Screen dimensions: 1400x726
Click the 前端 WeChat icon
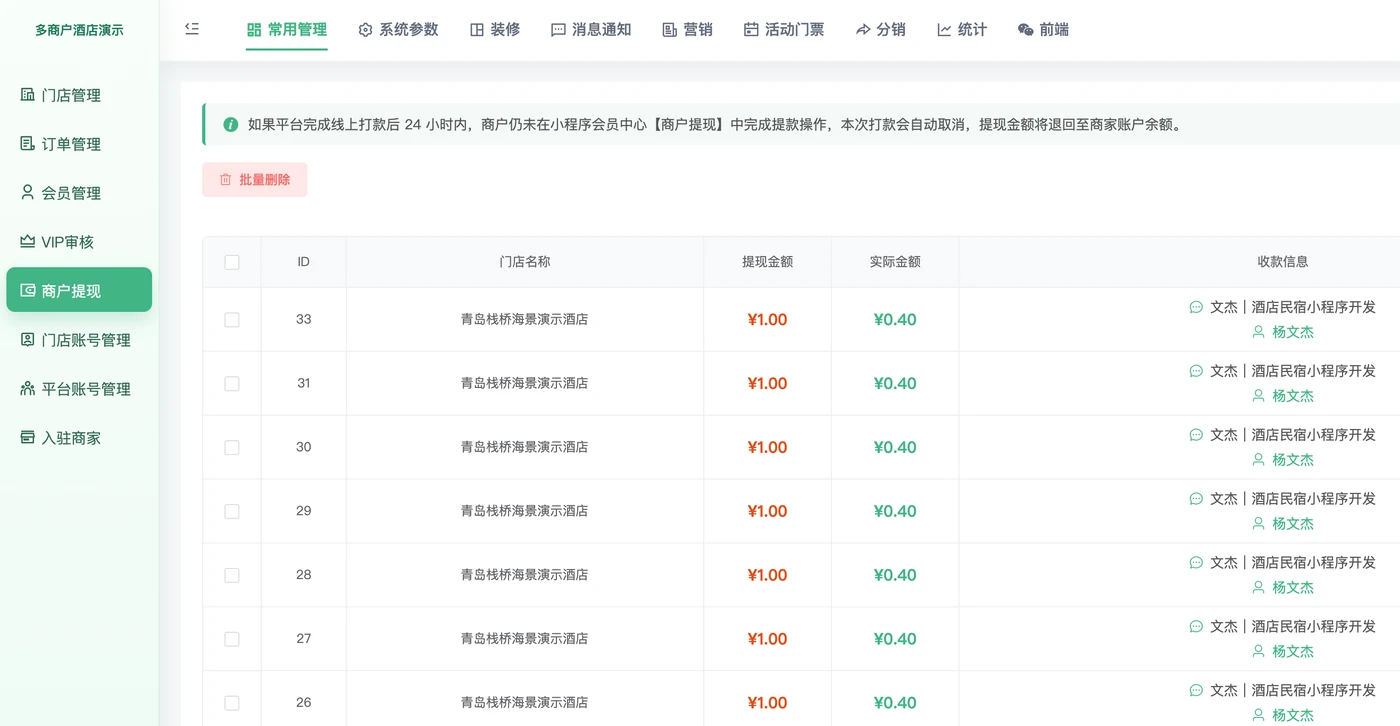coord(1025,30)
